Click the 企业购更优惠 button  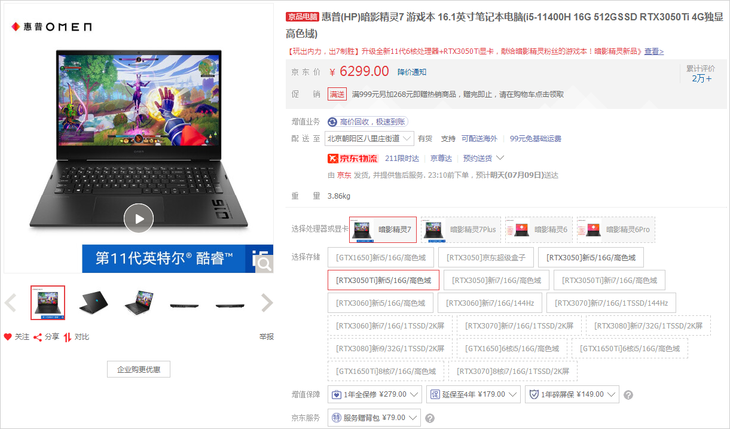(138, 370)
